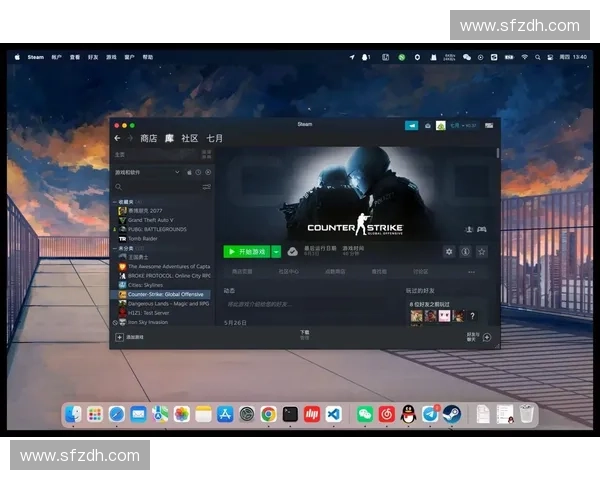Screen dimensions: 600x480
Task: Click the cloud sync status icon
Action: (292, 252)
